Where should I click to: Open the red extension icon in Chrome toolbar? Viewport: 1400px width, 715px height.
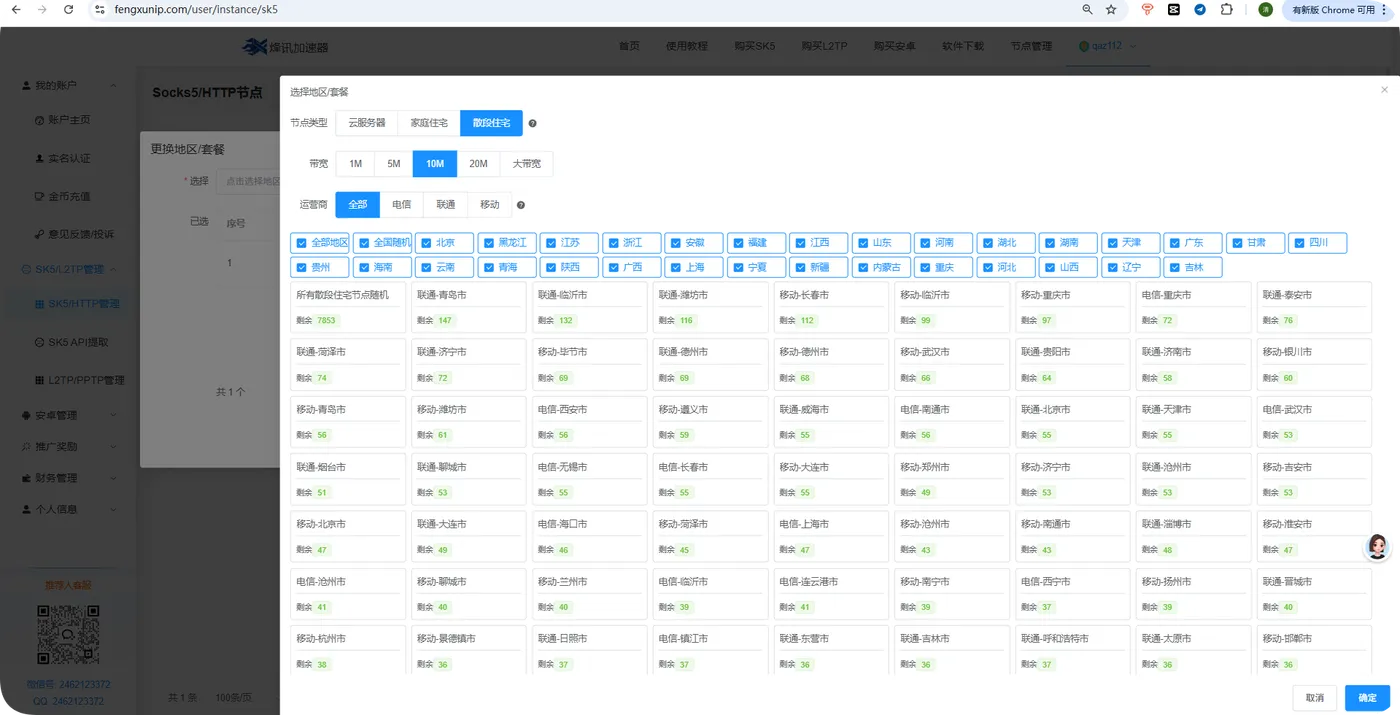point(1148,9)
